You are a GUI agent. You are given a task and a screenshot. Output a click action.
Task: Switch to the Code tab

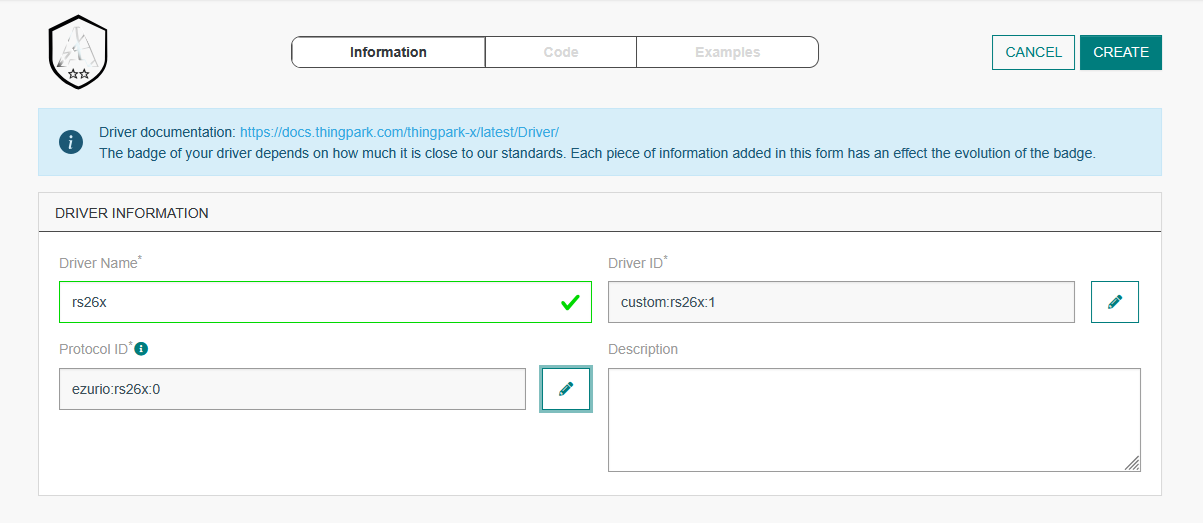pos(561,52)
